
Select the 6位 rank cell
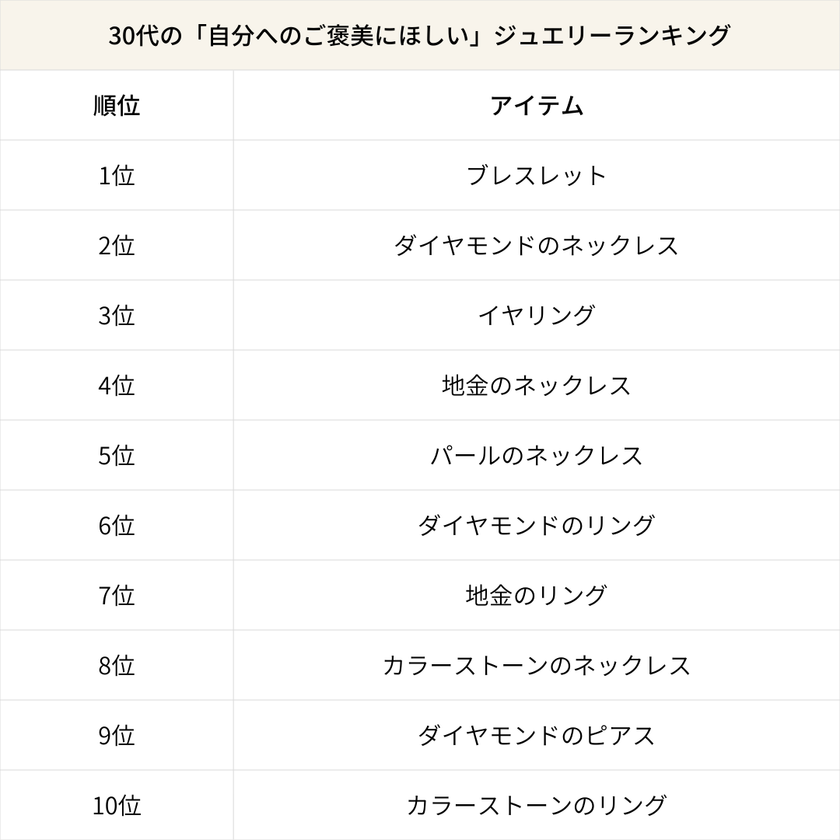tap(116, 526)
